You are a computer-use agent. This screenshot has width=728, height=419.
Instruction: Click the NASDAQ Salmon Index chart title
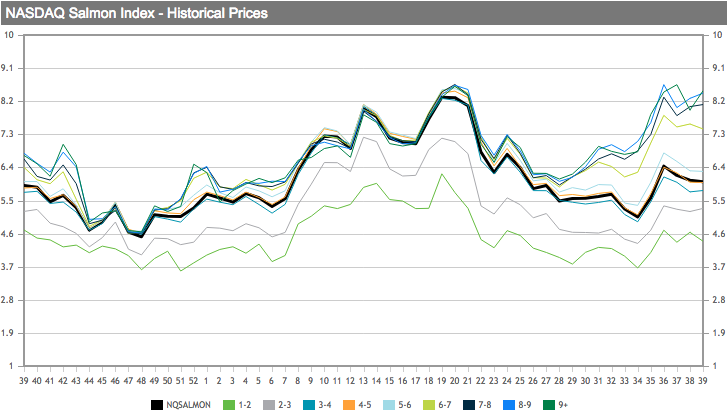(x=136, y=13)
